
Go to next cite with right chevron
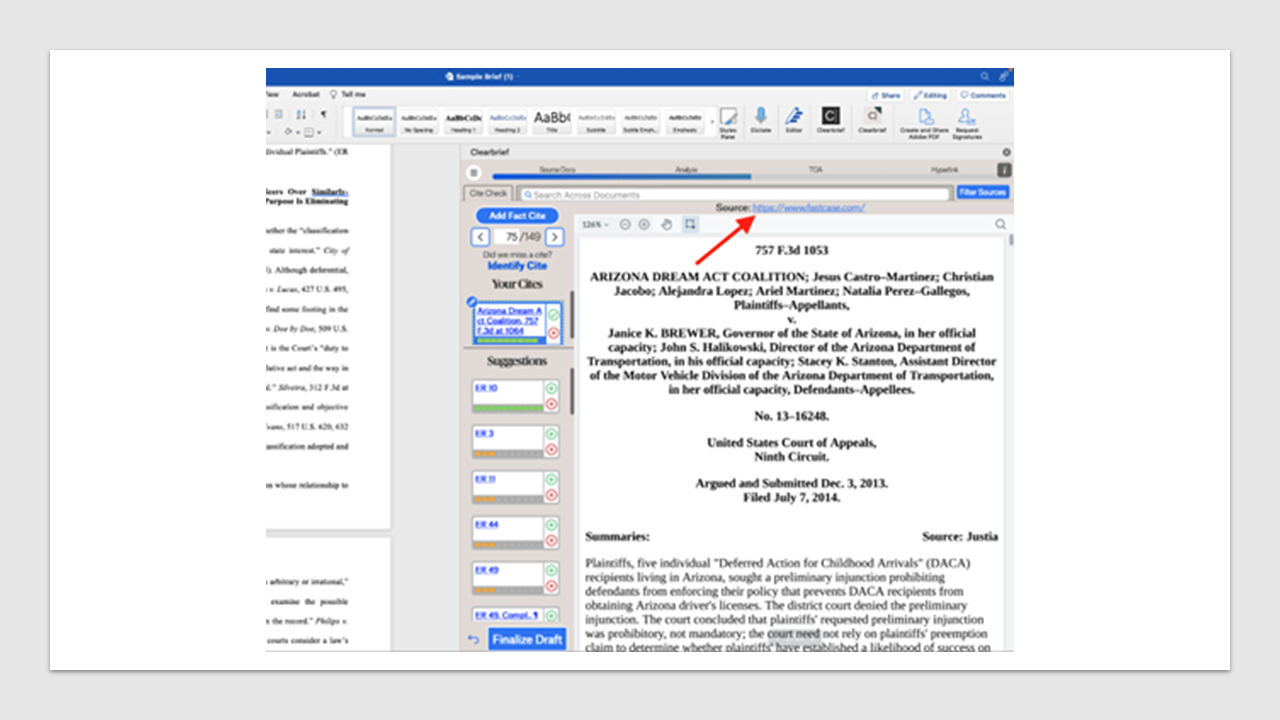(x=554, y=237)
